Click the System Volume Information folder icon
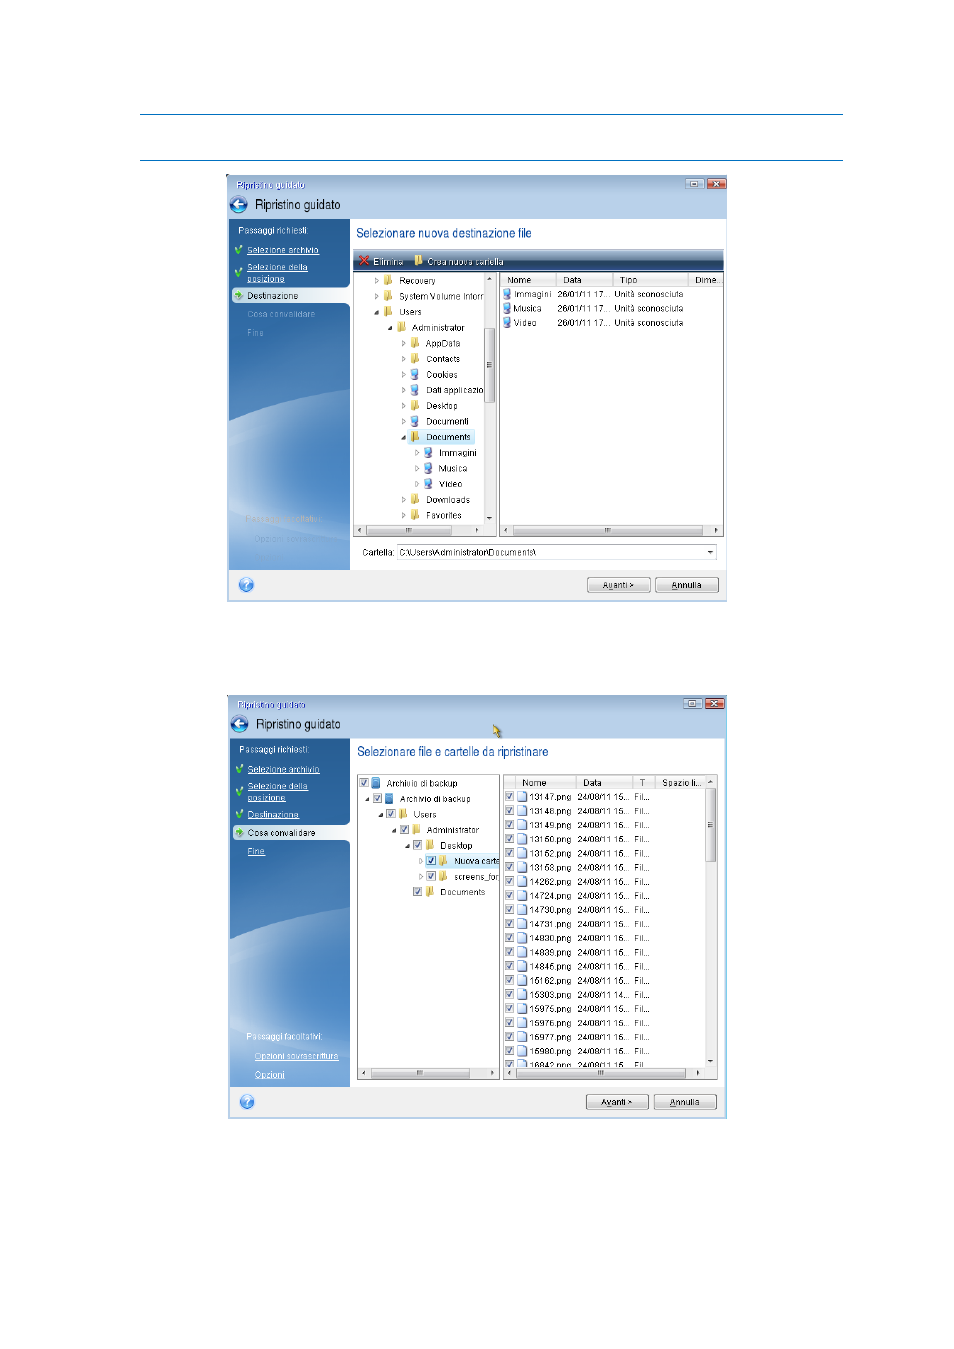Viewport: 954px width, 1349px height. tap(388, 296)
